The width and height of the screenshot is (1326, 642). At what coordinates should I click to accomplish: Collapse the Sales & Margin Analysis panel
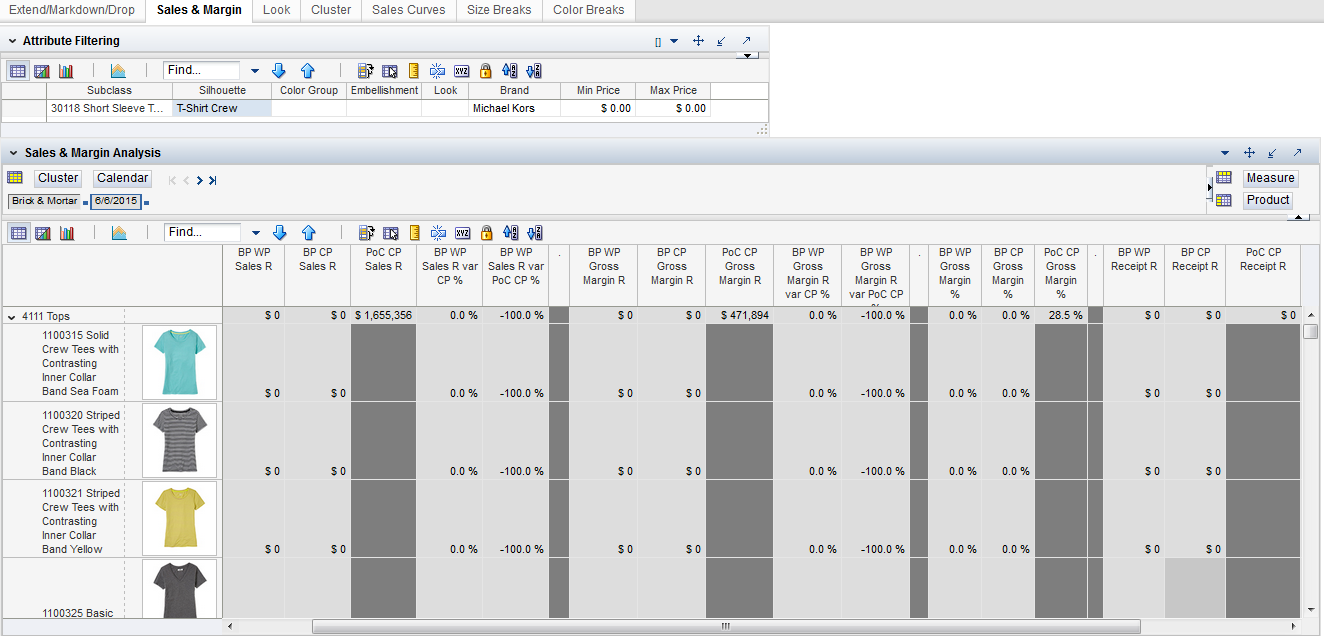tap(14, 153)
